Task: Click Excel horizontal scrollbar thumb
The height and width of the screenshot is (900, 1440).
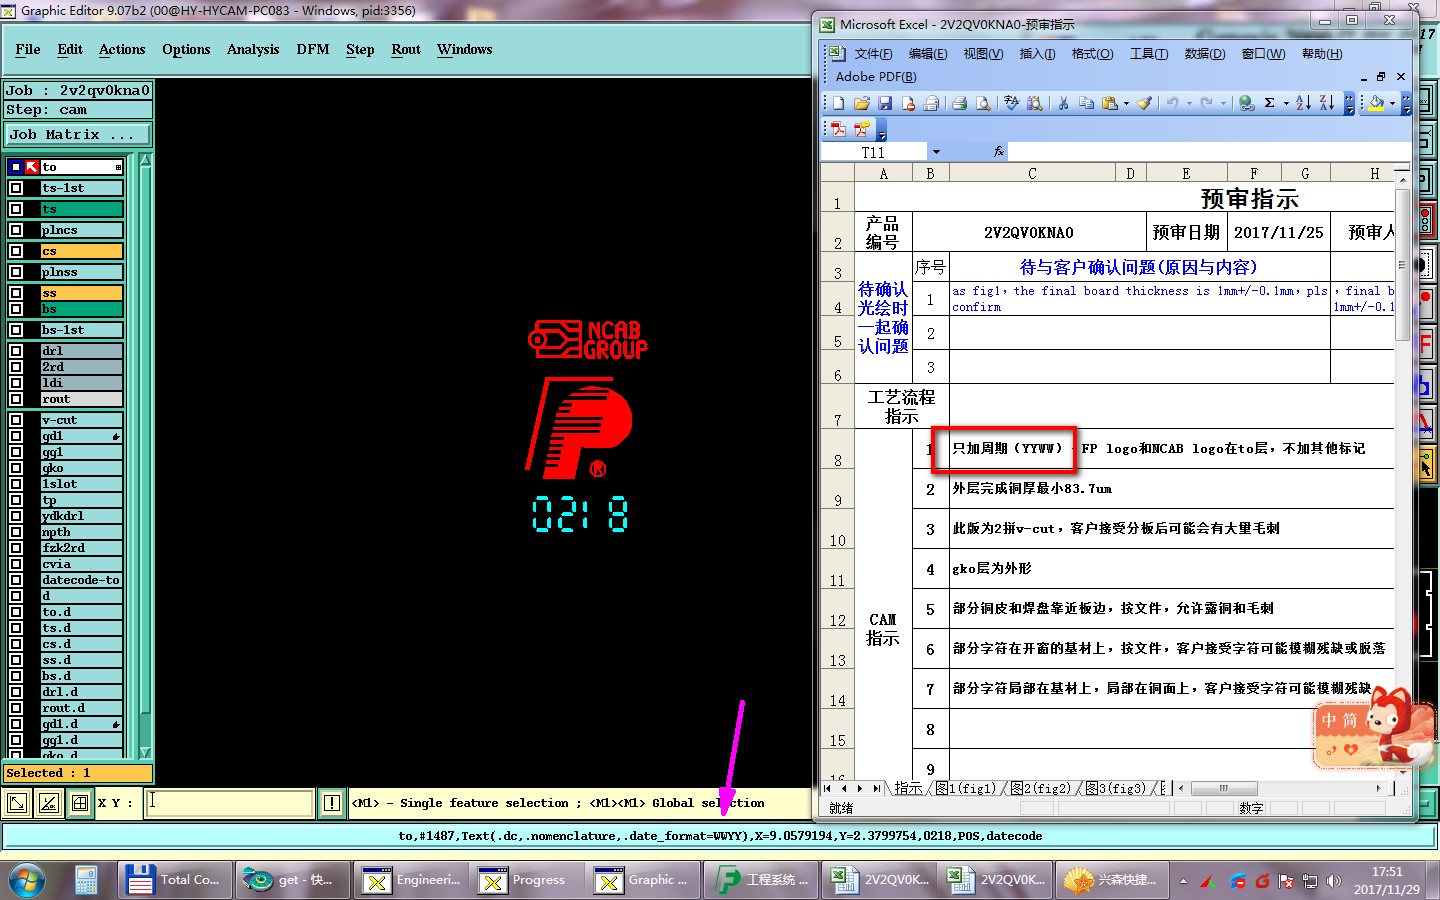Action: (1222, 788)
